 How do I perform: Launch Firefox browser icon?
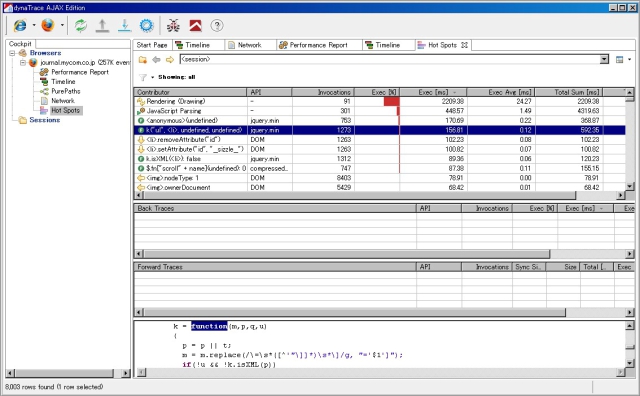[x=48, y=25]
